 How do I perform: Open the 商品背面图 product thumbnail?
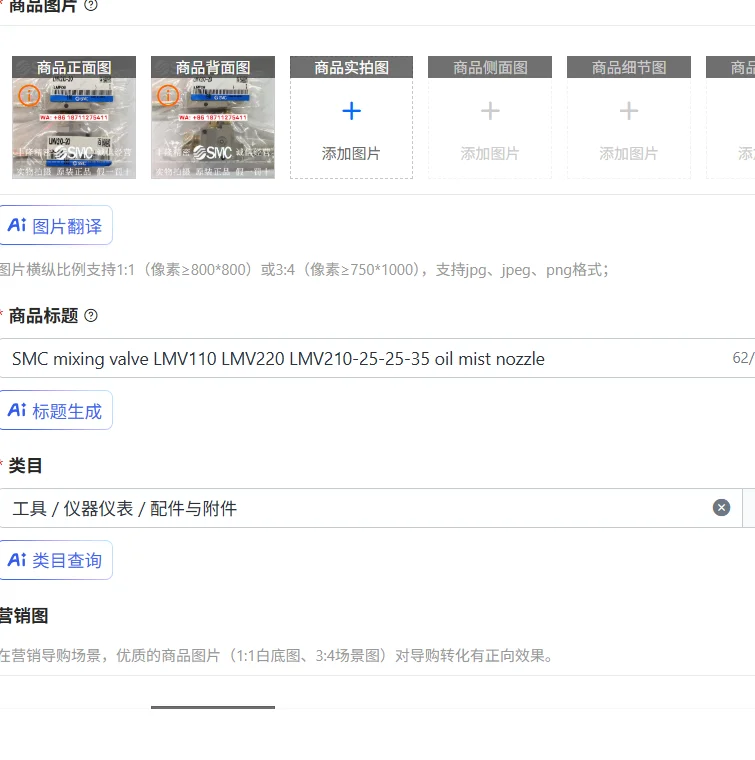tap(213, 117)
